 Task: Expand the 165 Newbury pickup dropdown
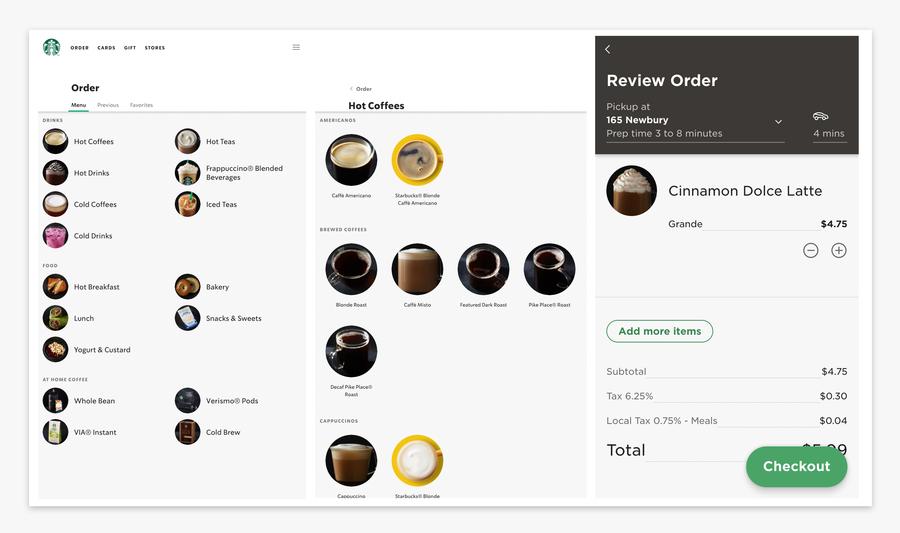click(778, 122)
